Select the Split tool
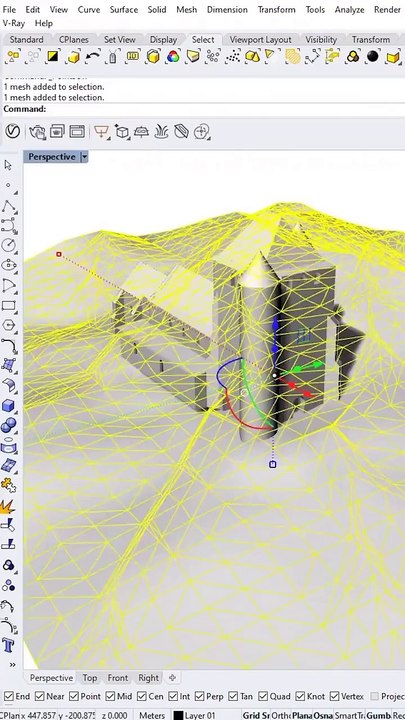405x720 pixels. (8, 545)
